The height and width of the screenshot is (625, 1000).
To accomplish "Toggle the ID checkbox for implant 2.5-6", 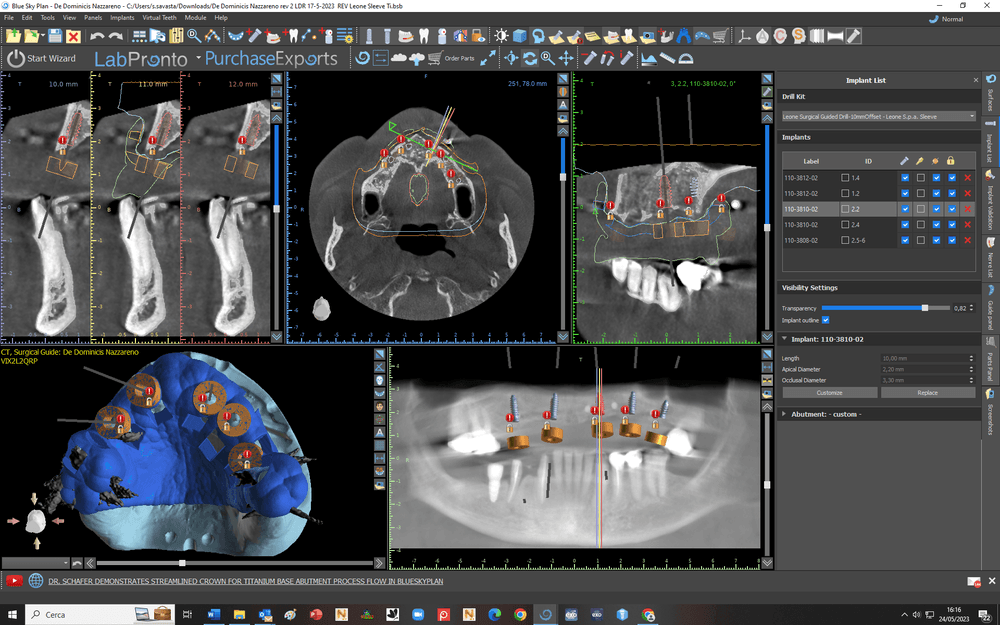I will pyautogui.click(x=845, y=240).
